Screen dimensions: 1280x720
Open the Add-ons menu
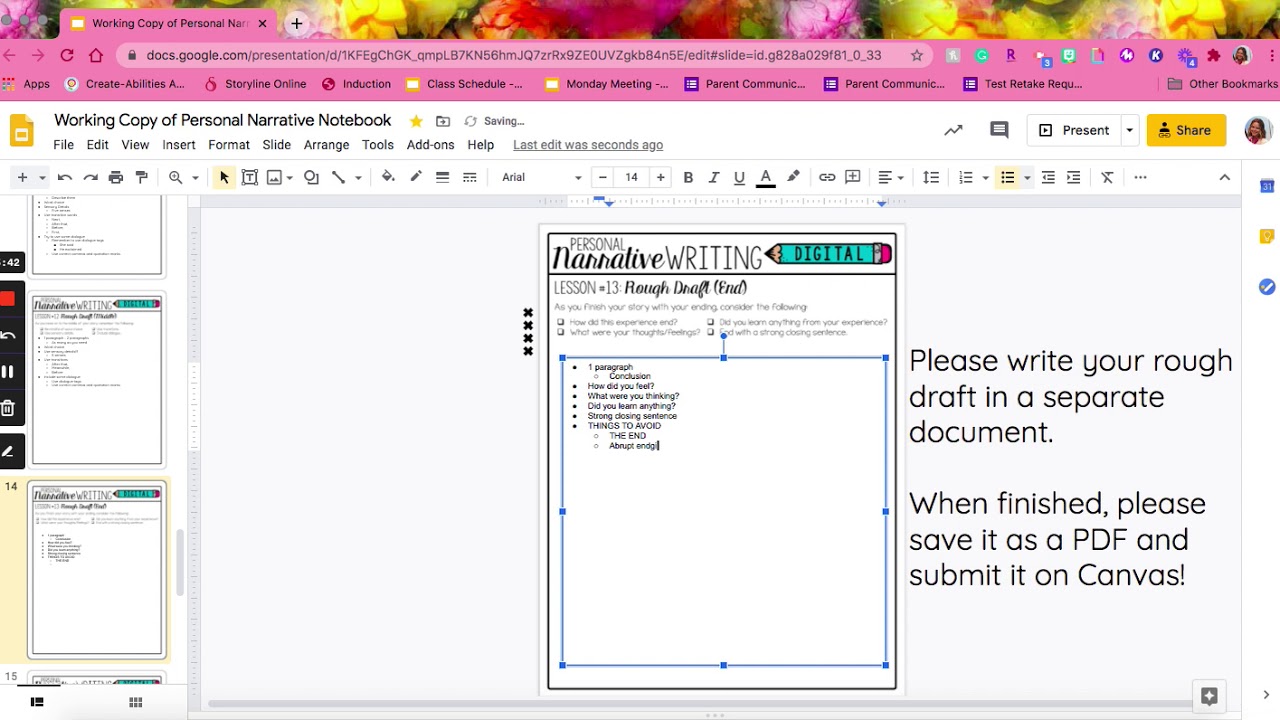pyautogui.click(x=431, y=145)
